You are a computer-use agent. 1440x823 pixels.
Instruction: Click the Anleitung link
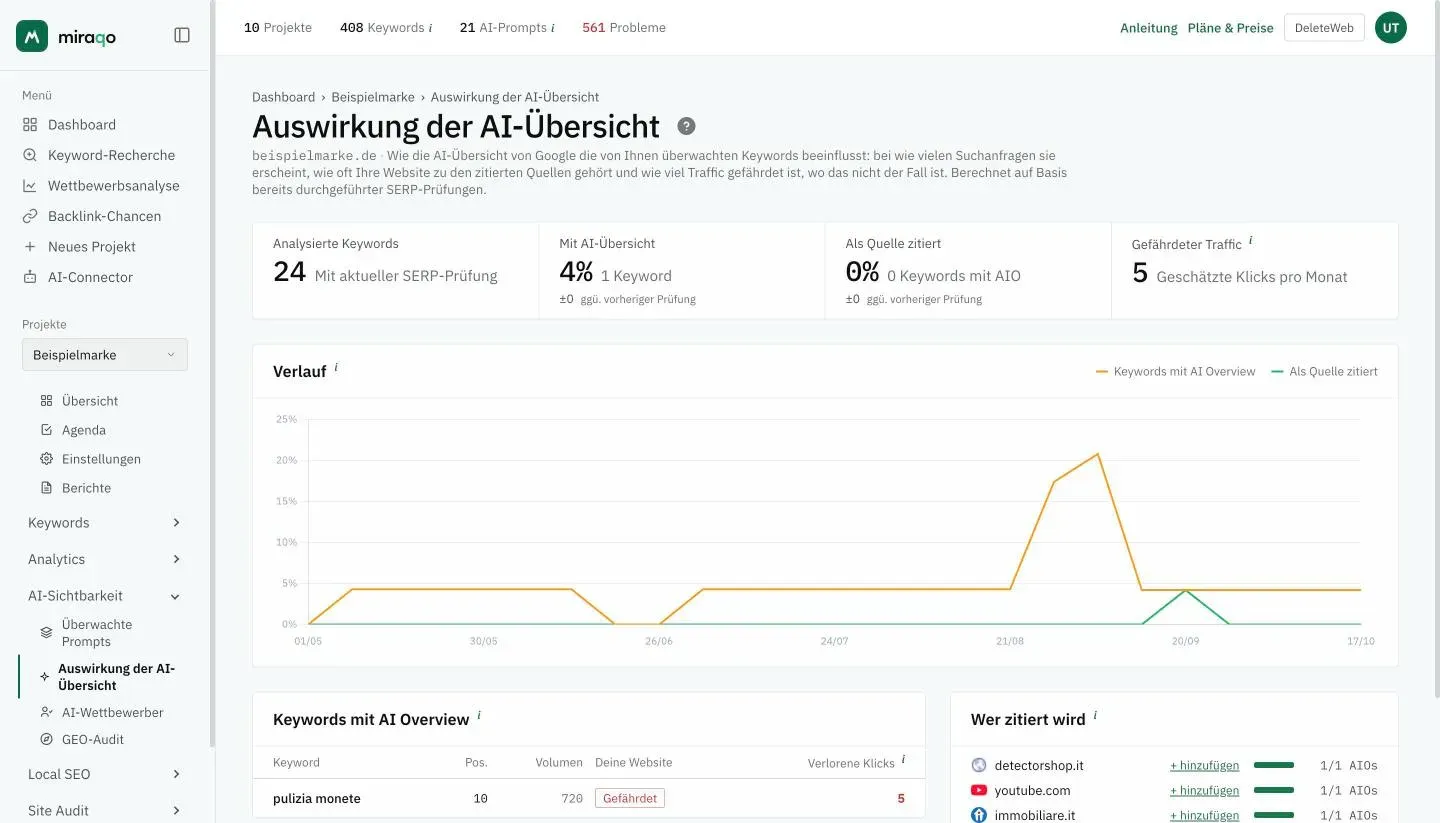pyautogui.click(x=1149, y=28)
